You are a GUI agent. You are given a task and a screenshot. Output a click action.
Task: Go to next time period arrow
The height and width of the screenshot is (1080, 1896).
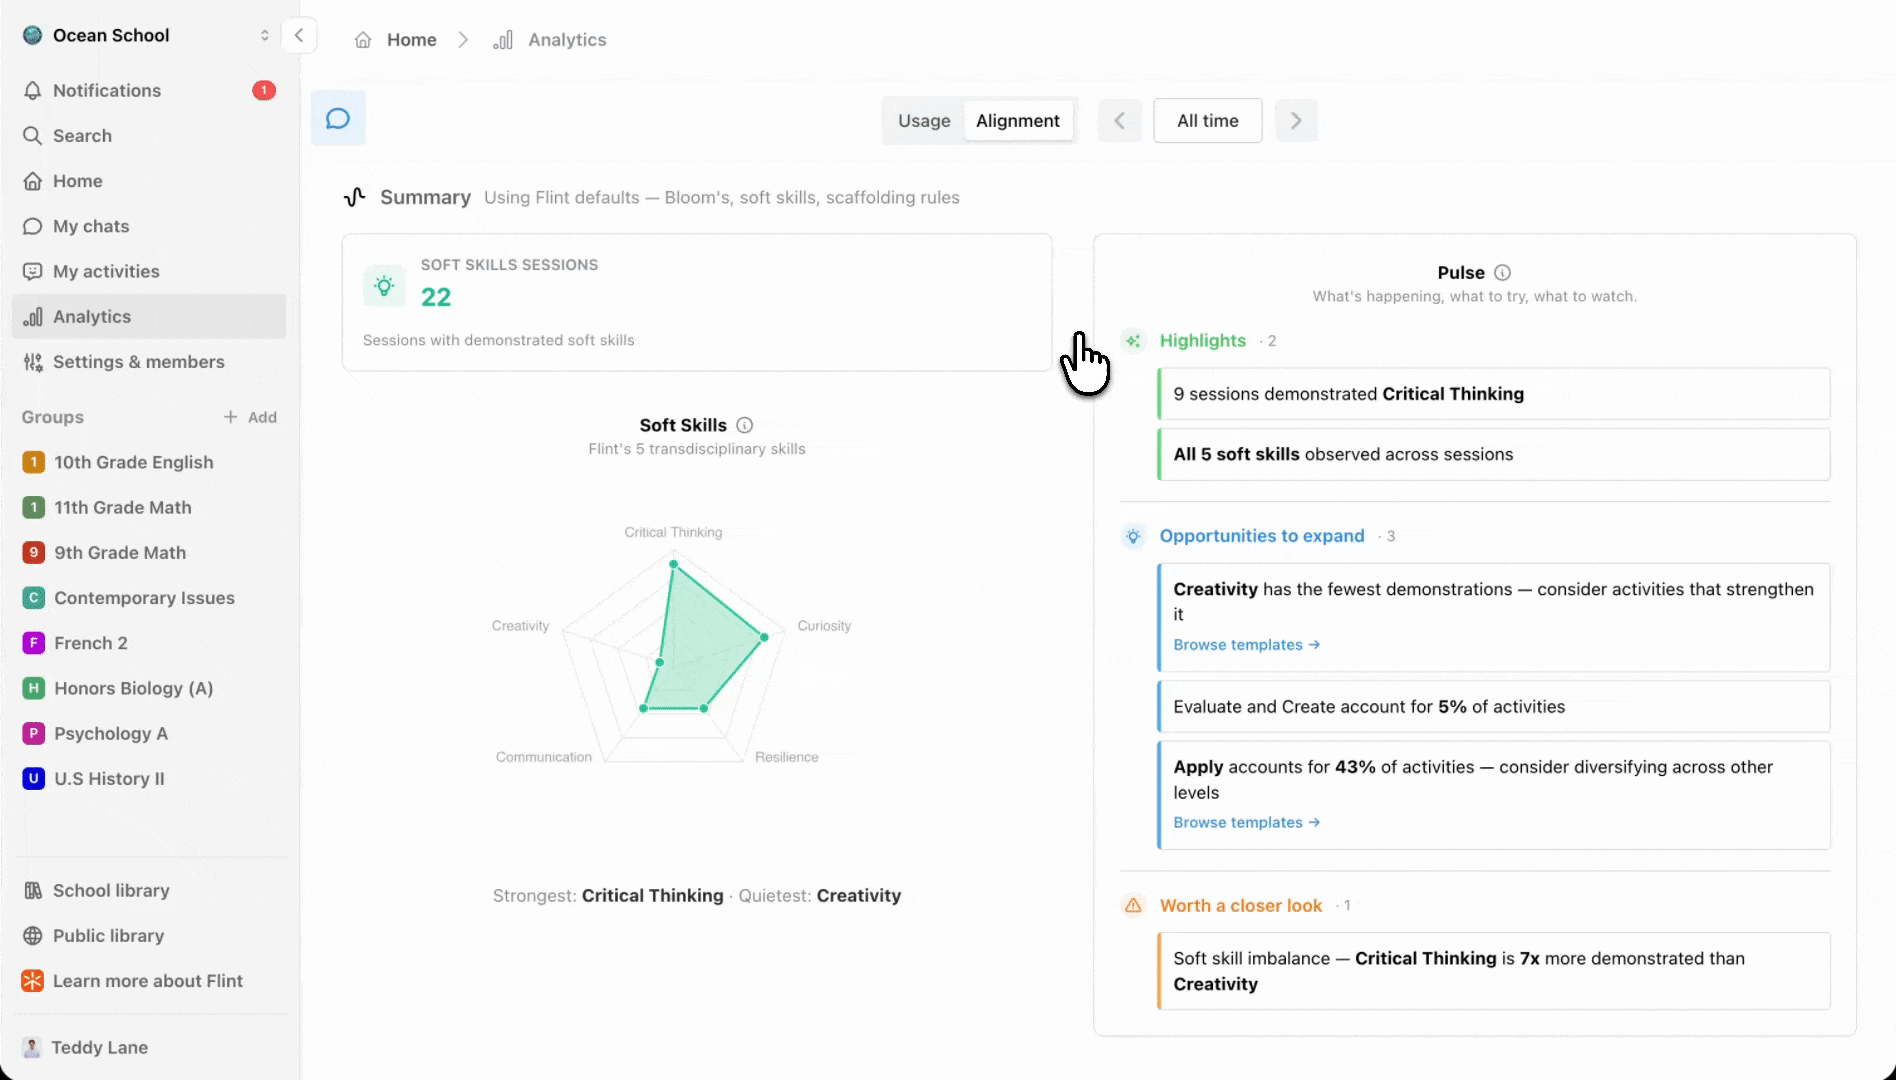click(1296, 120)
